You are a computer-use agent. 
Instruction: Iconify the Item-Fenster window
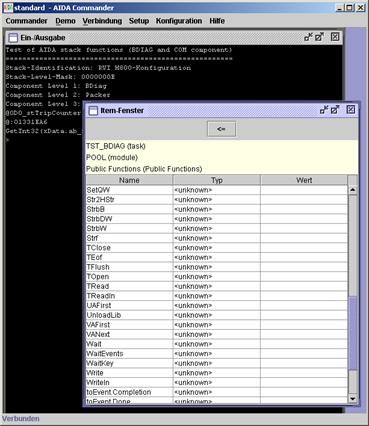click(324, 110)
